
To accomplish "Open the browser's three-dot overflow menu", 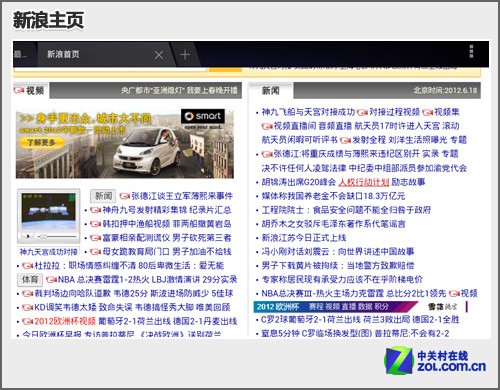I will click(471, 52).
